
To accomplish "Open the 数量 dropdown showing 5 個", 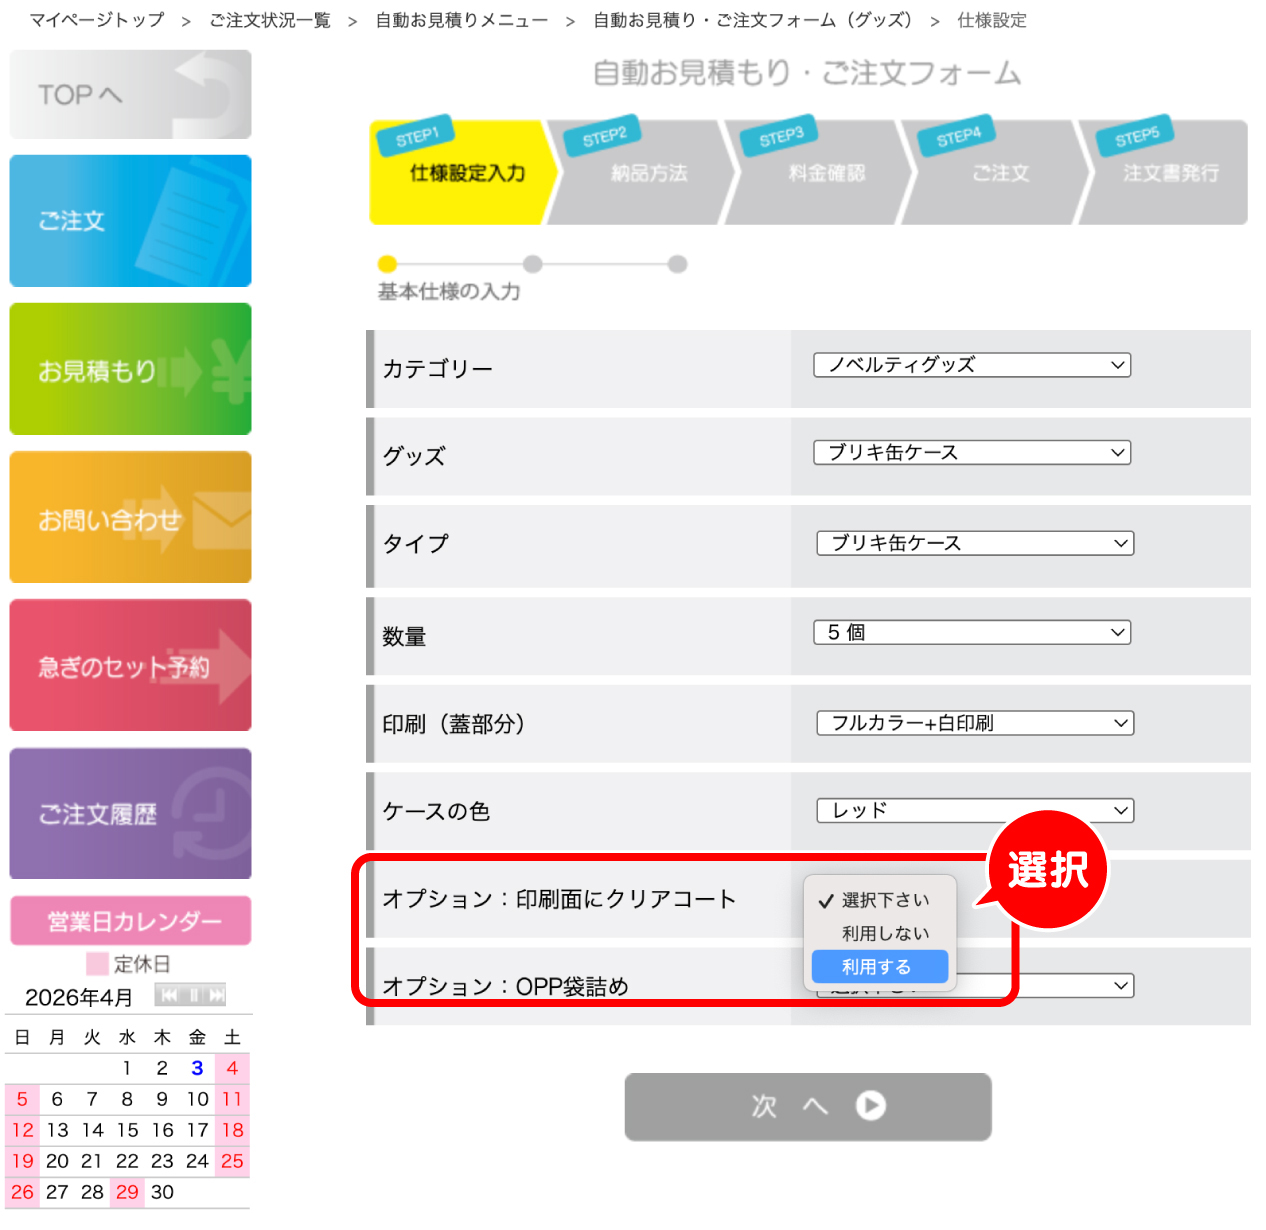I will pyautogui.click(x=971, y=633).
